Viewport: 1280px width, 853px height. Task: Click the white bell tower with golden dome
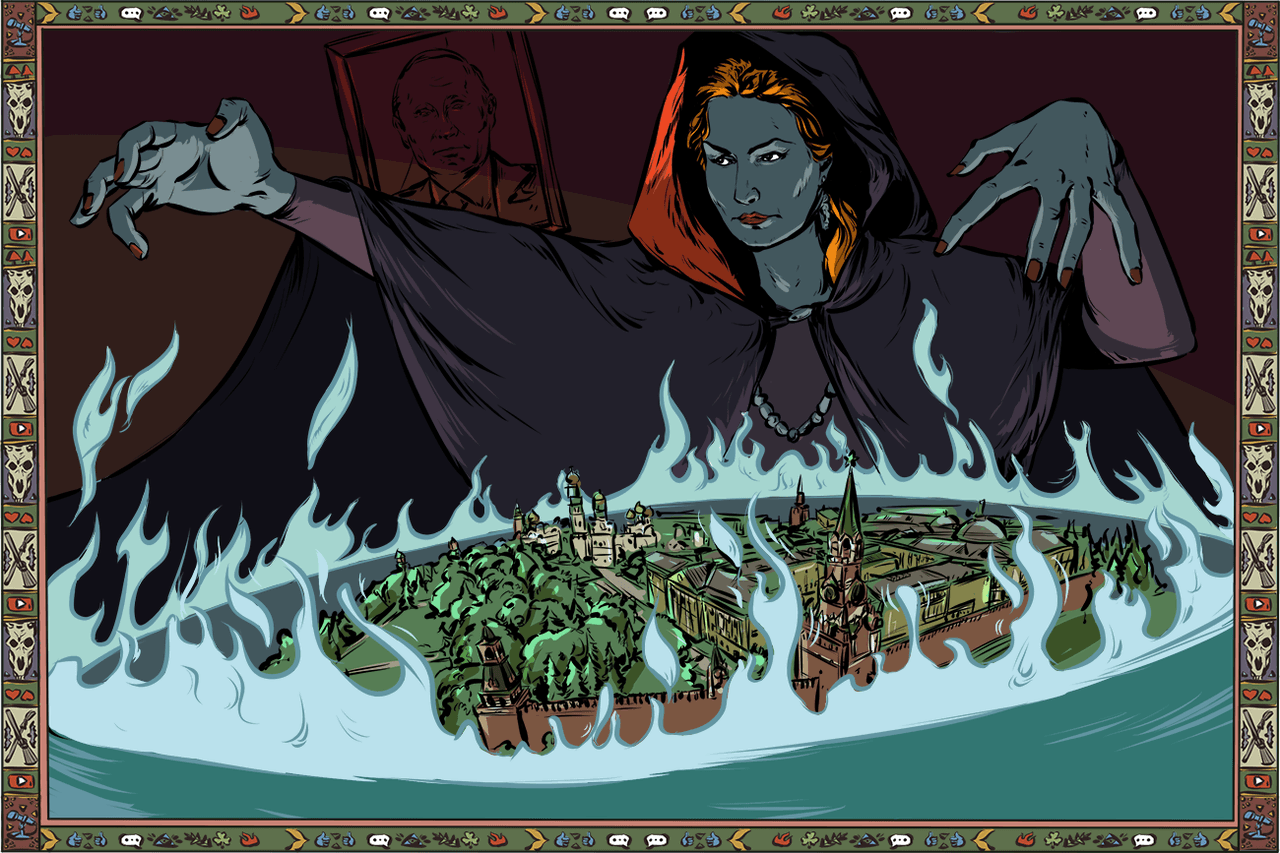tap(578, 515)
